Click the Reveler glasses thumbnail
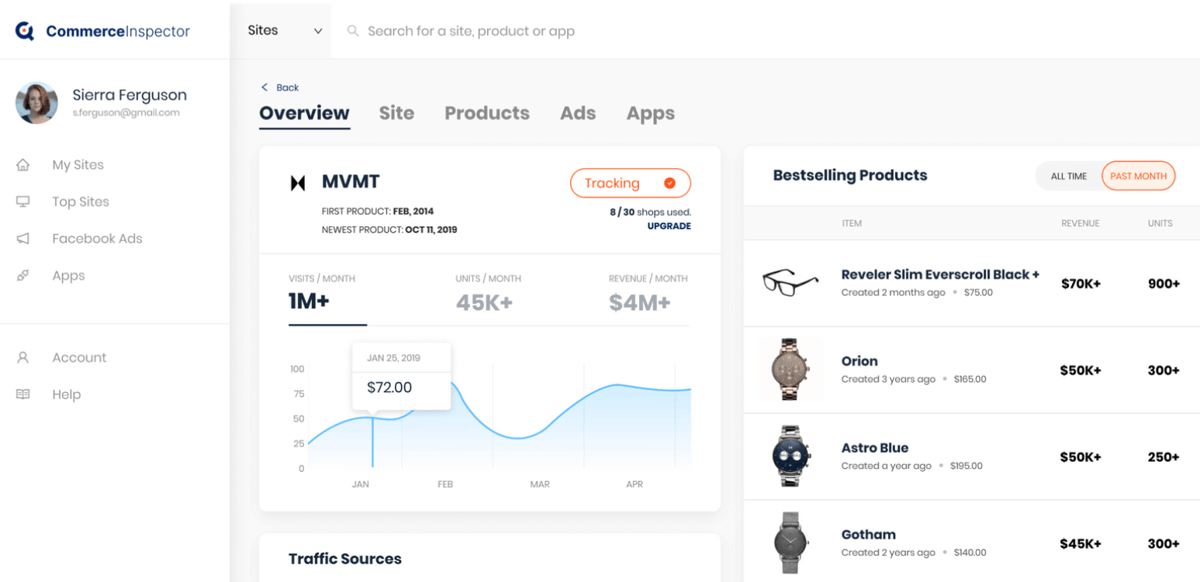The width and height of the screenshot is (1200, 582). click(790, 282)
